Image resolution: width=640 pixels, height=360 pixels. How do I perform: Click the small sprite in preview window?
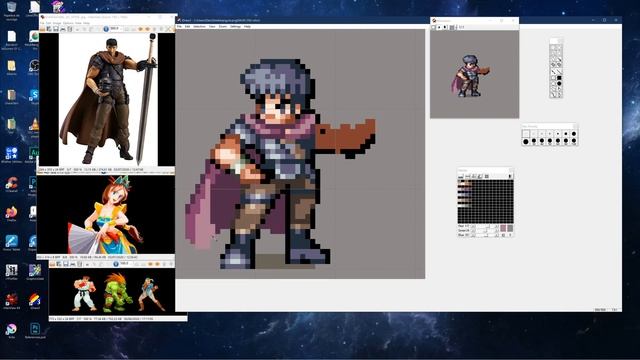pos(470,76)
